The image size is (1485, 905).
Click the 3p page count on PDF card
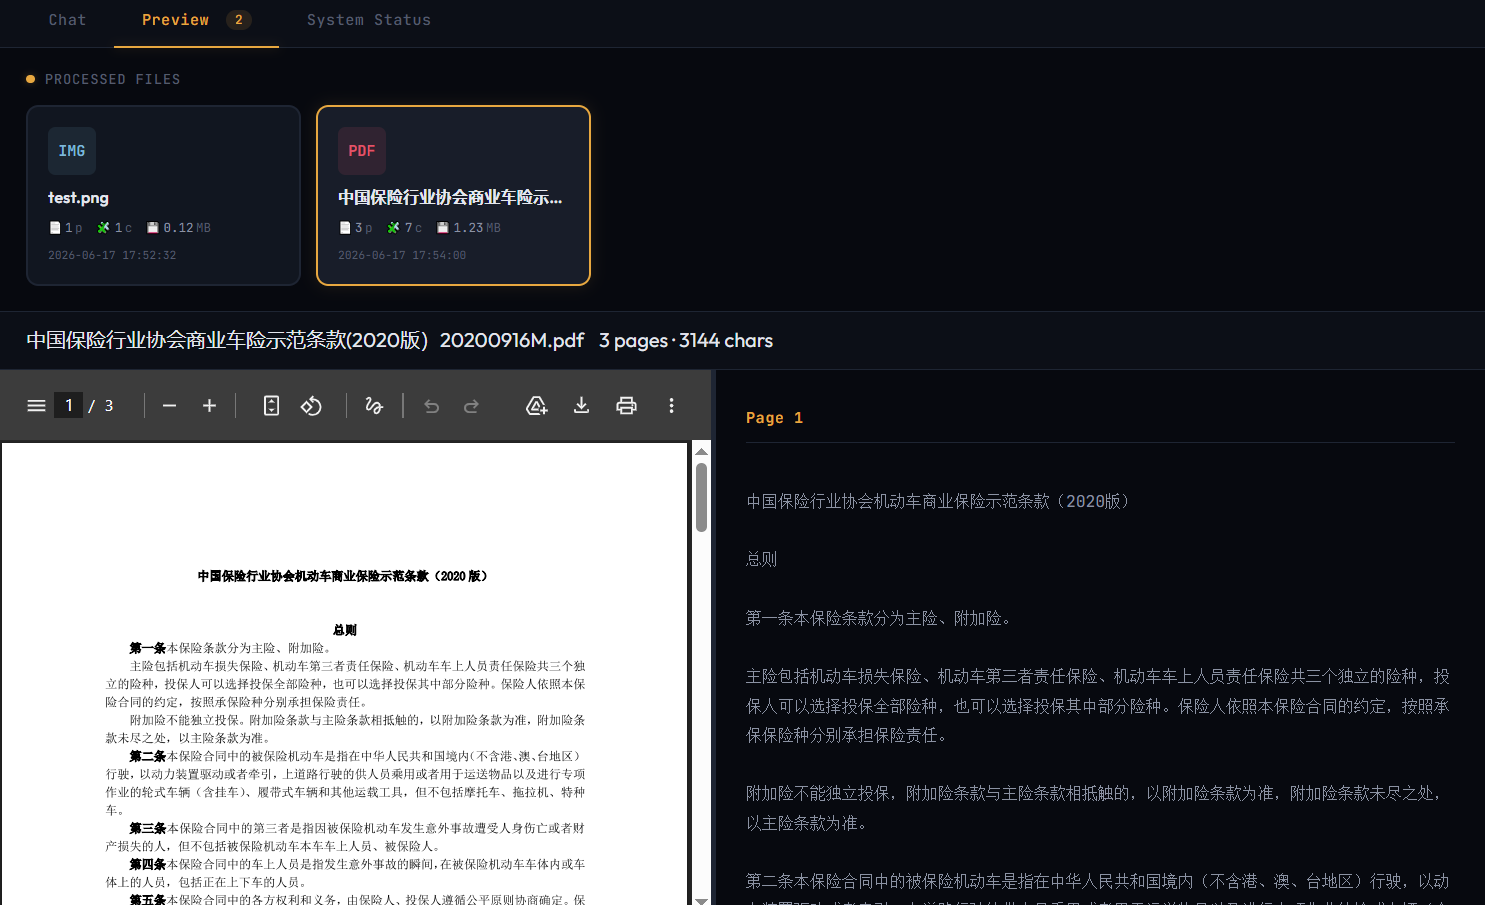coord(356,228)
